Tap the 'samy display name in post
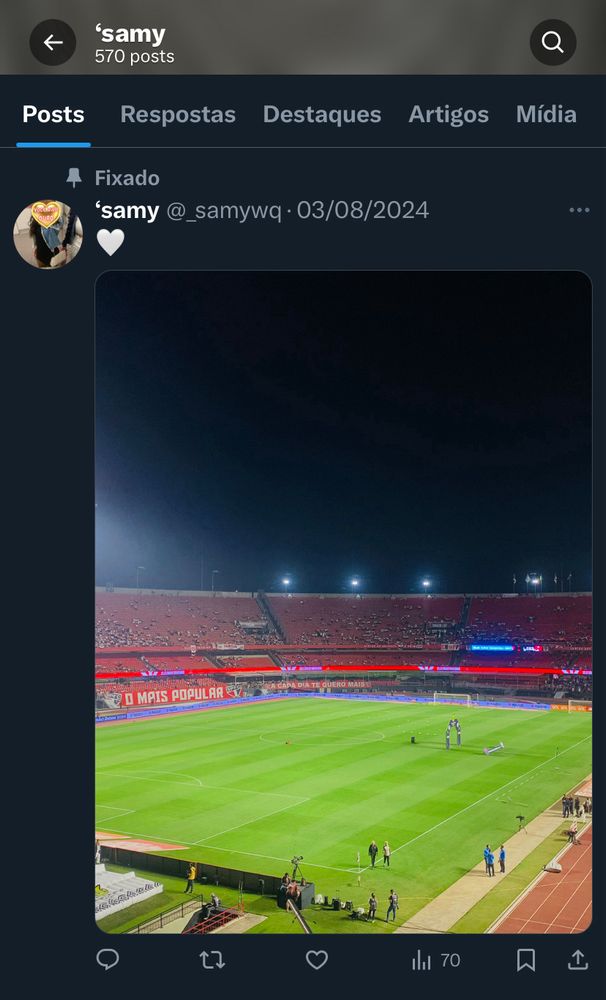This screenshot has height=1000, width=606. [x=127, y=210]
